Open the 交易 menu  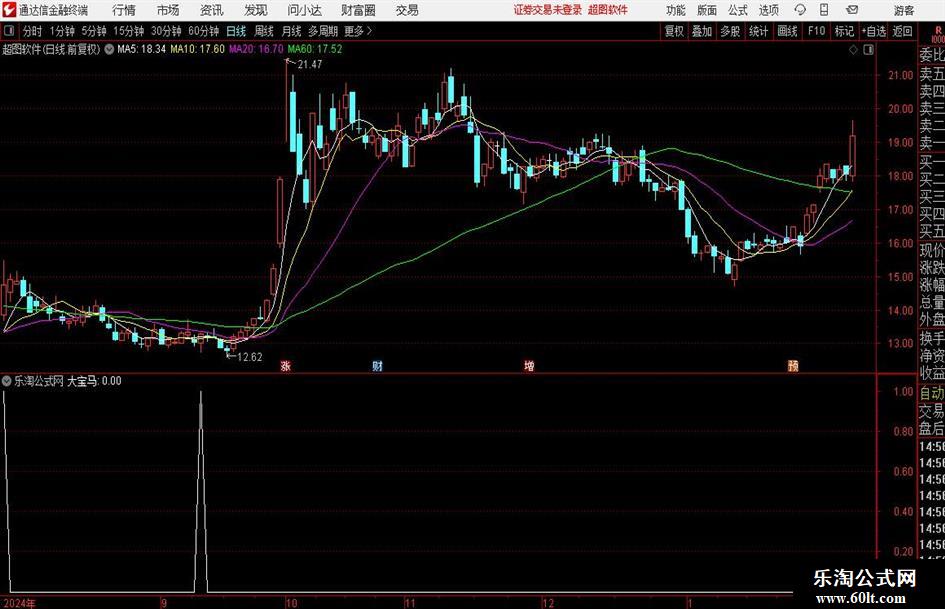407,10
